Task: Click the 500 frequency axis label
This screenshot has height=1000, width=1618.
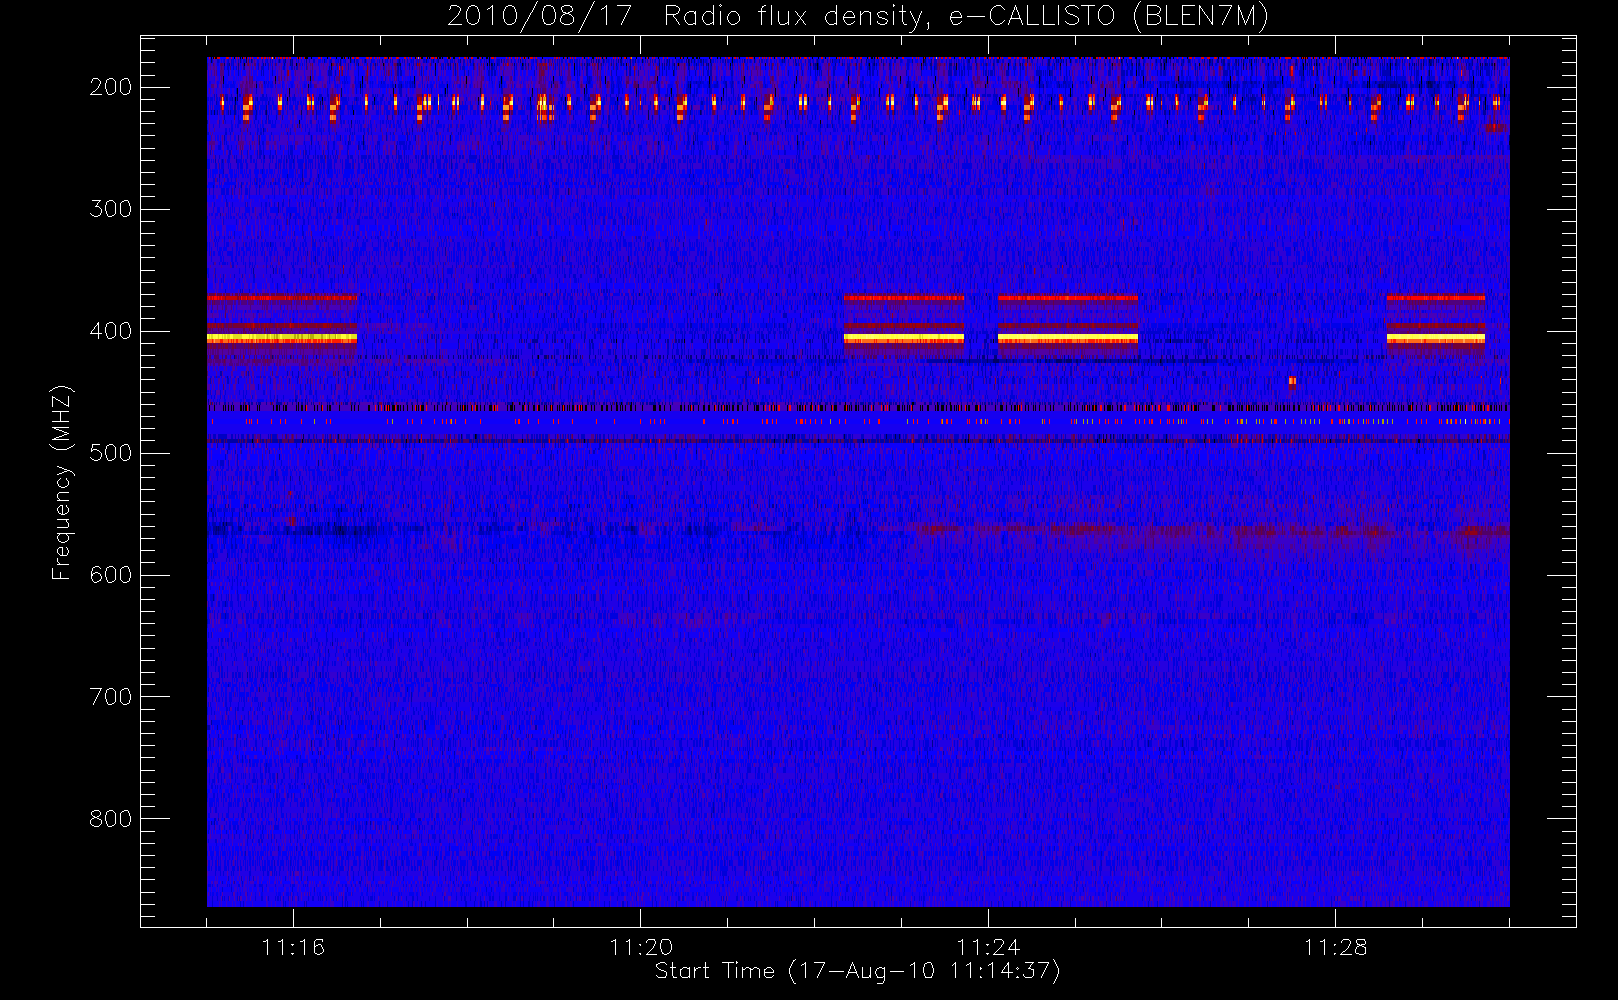Action: point(110,453)
